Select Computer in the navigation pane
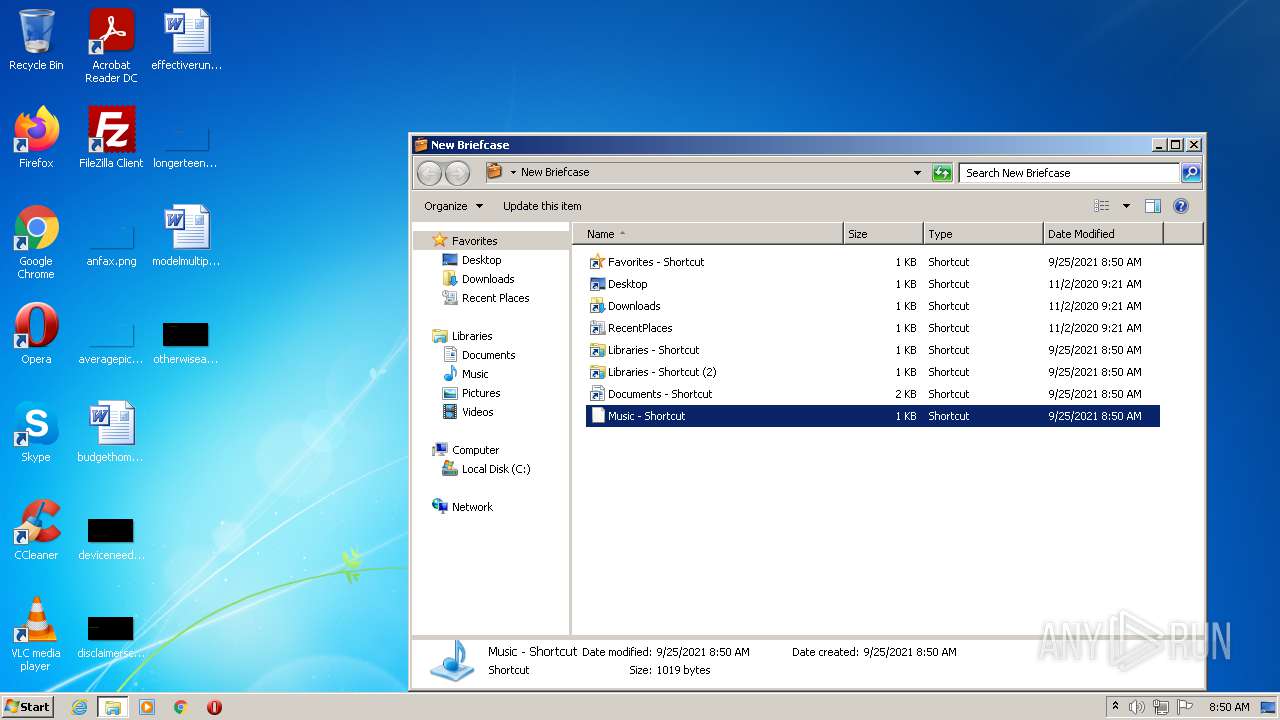The image size is (1280, 720). pyautogui.click(x=475, y=450)
